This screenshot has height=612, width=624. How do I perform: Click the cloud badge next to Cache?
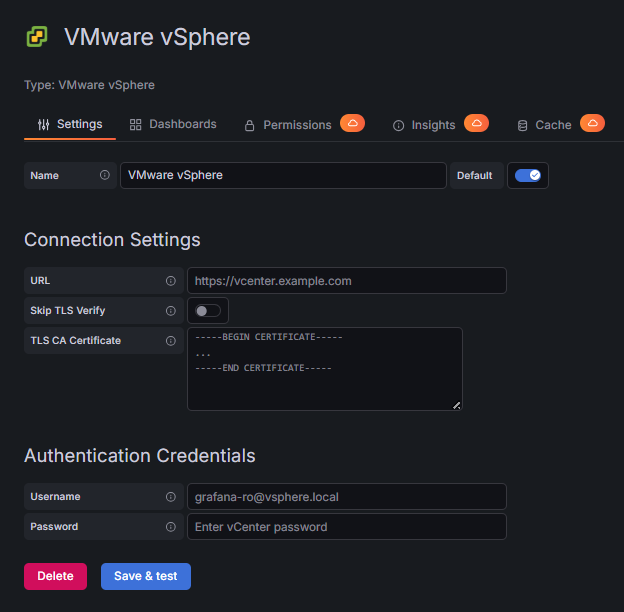(592, 123)
